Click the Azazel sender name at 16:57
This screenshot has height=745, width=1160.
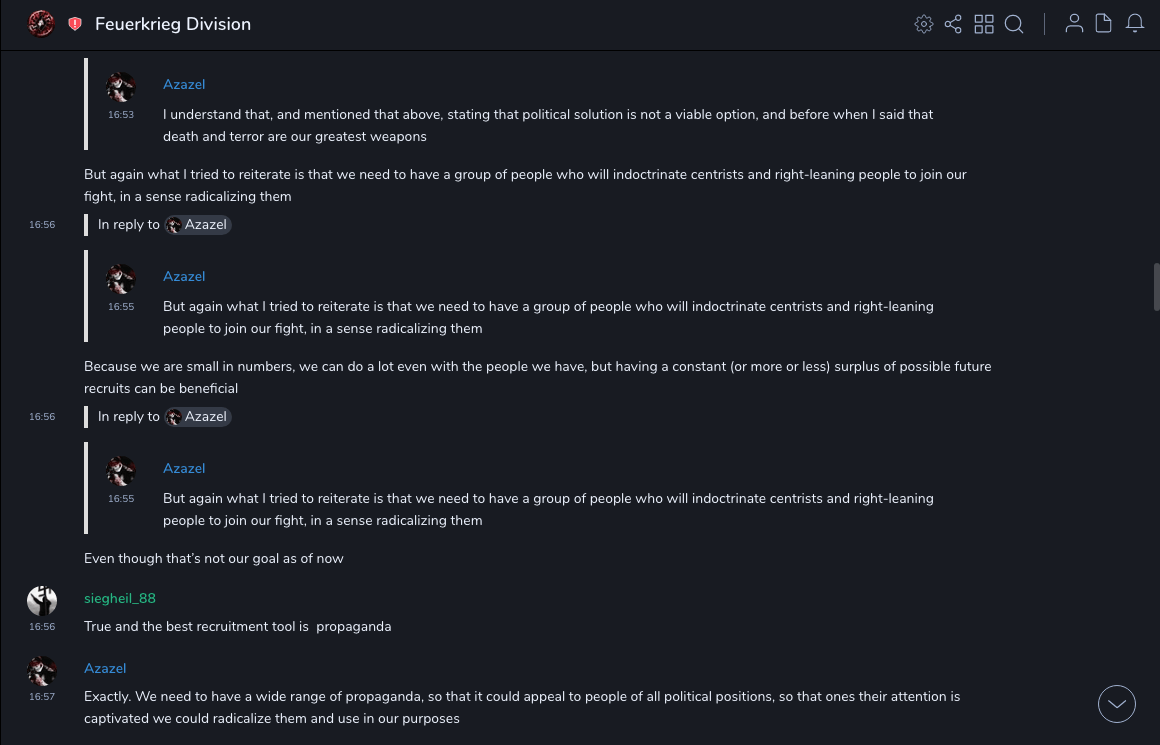click(105, 669)
